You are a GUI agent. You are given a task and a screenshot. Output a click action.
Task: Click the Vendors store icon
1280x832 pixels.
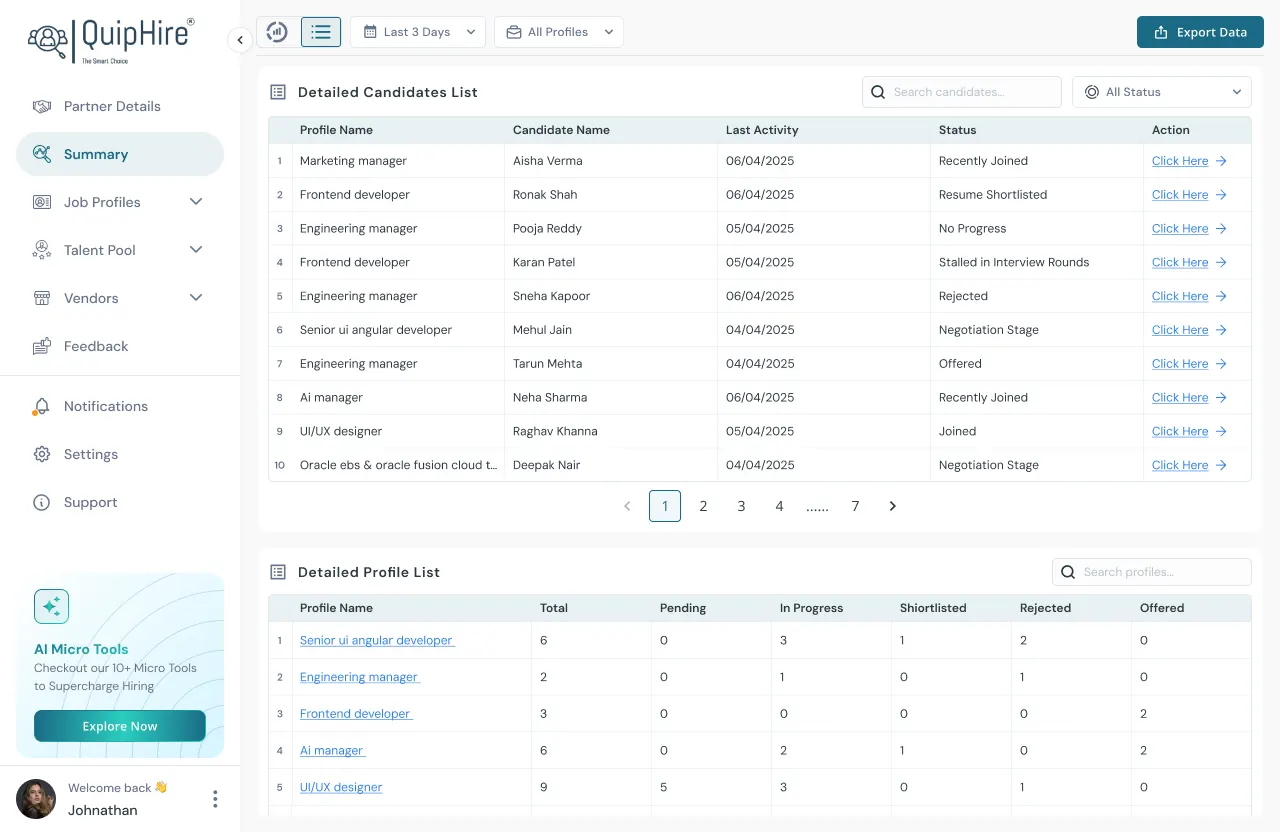[42, 298]
